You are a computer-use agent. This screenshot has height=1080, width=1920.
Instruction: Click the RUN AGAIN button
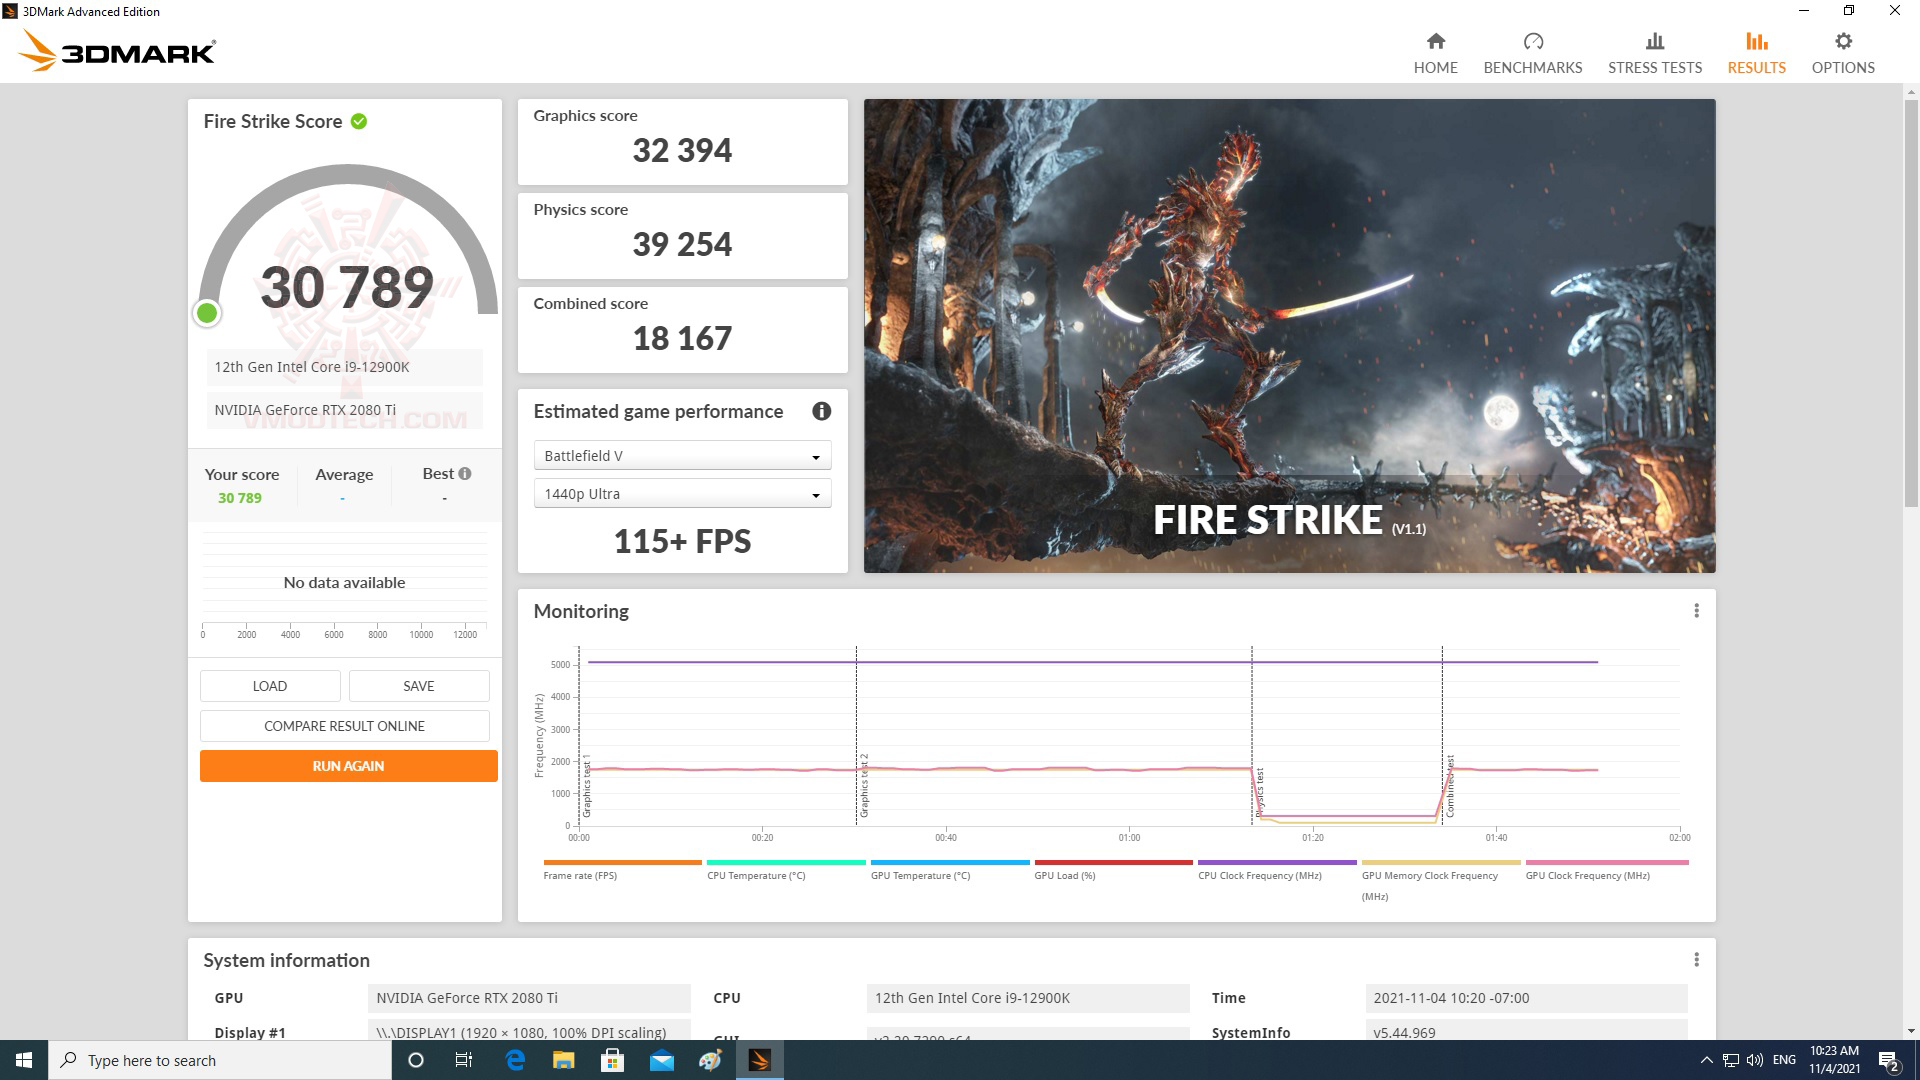click(347, 766)
